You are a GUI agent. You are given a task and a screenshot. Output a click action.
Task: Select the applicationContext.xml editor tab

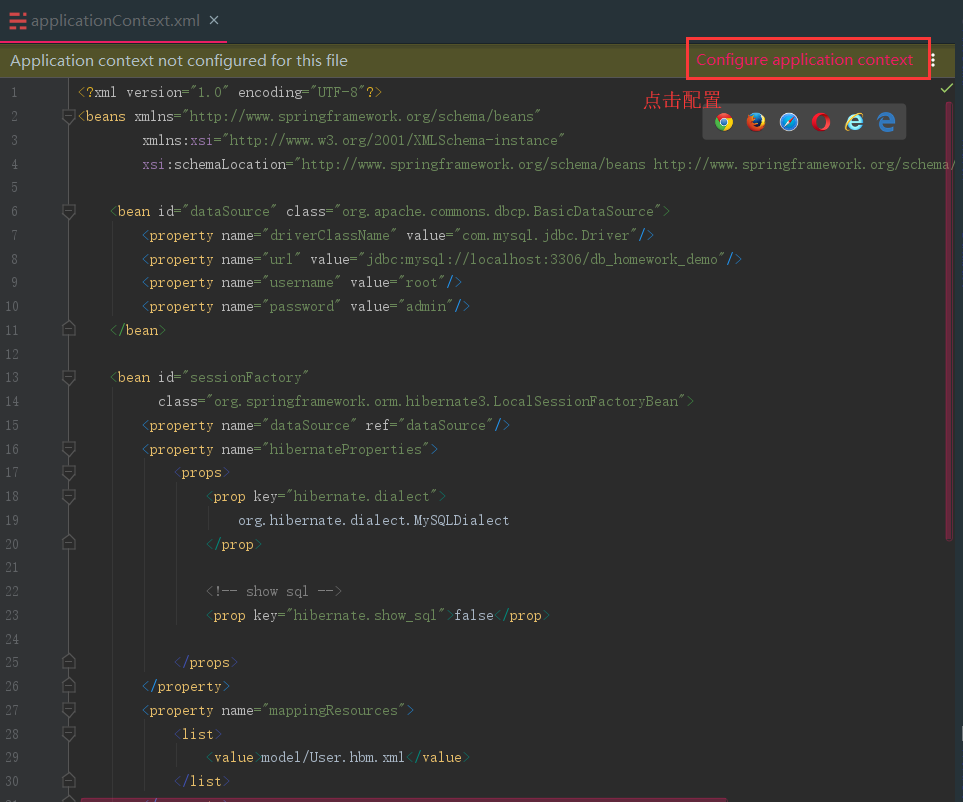(x=114, y=21)
